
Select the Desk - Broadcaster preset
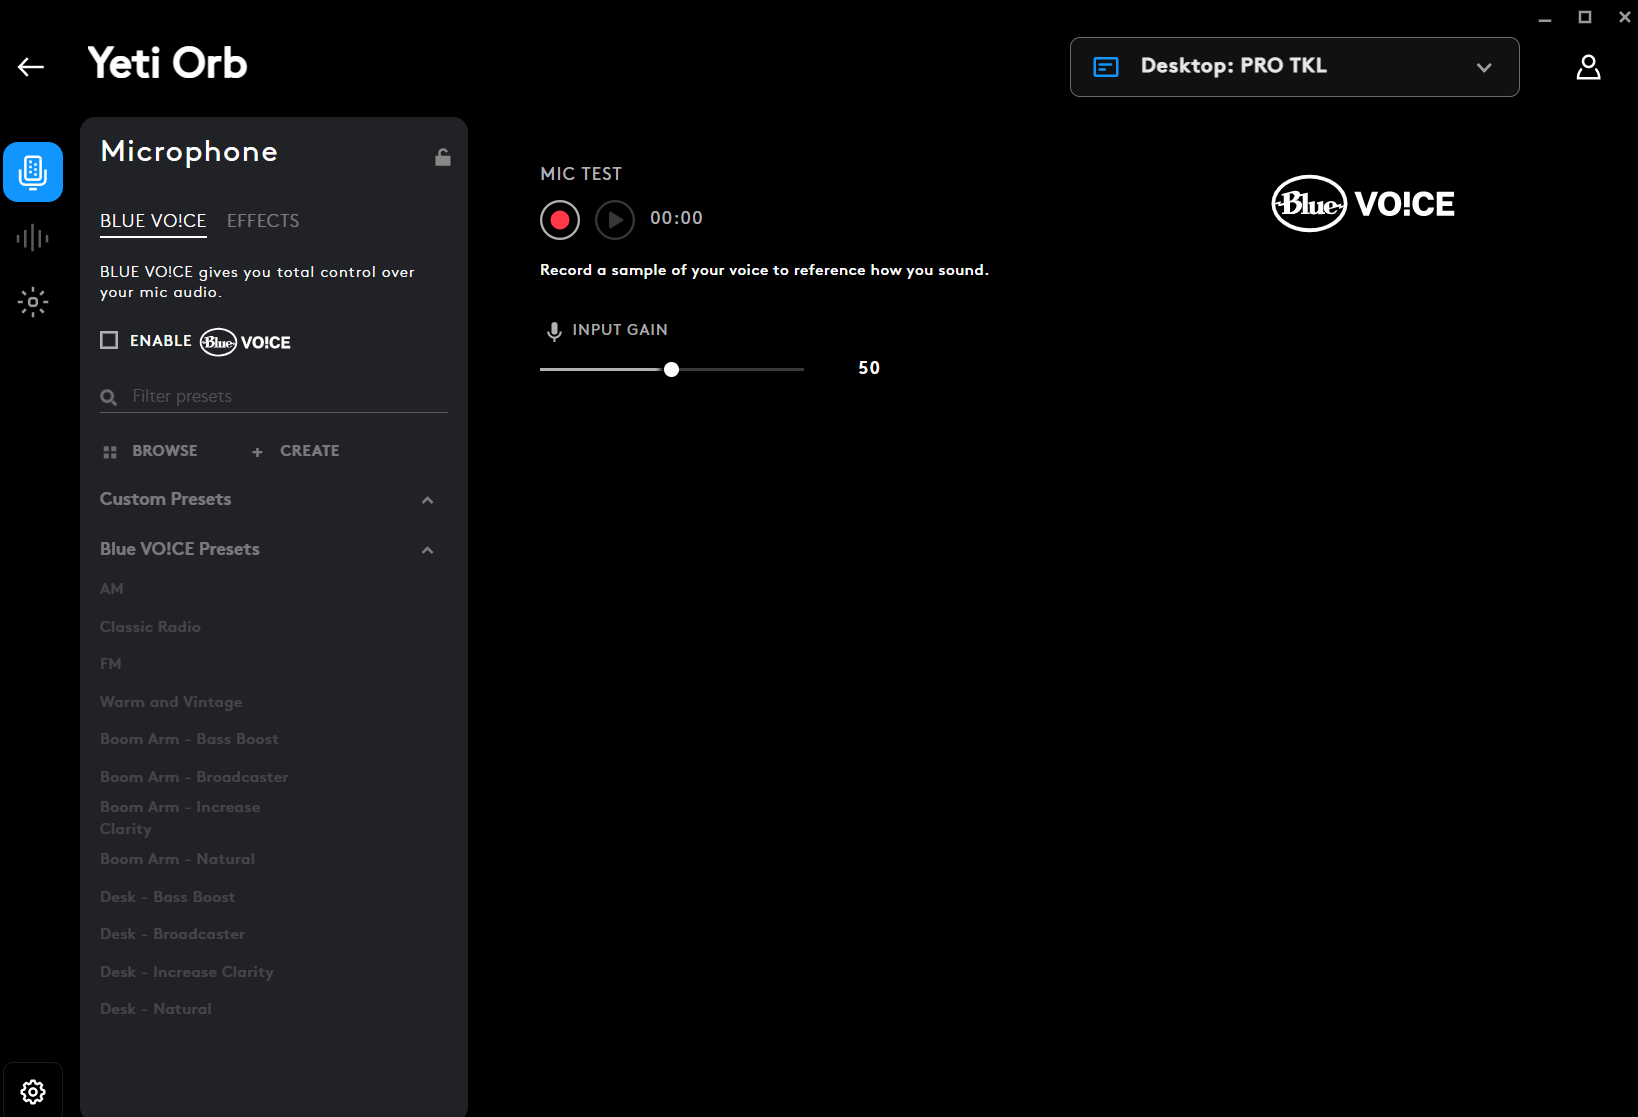click(172, 934)
